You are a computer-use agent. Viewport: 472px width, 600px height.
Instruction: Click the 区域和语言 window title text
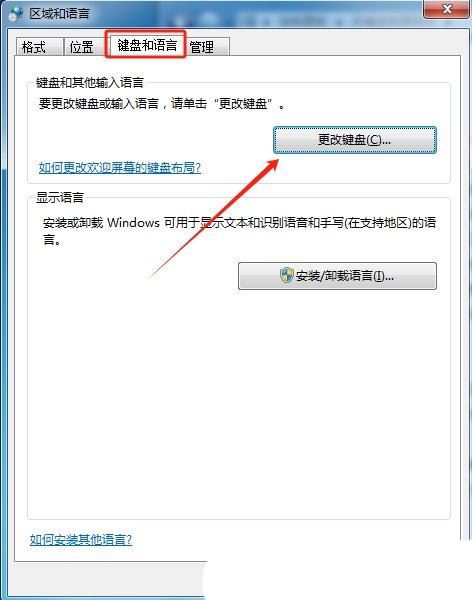click(59, 14)
